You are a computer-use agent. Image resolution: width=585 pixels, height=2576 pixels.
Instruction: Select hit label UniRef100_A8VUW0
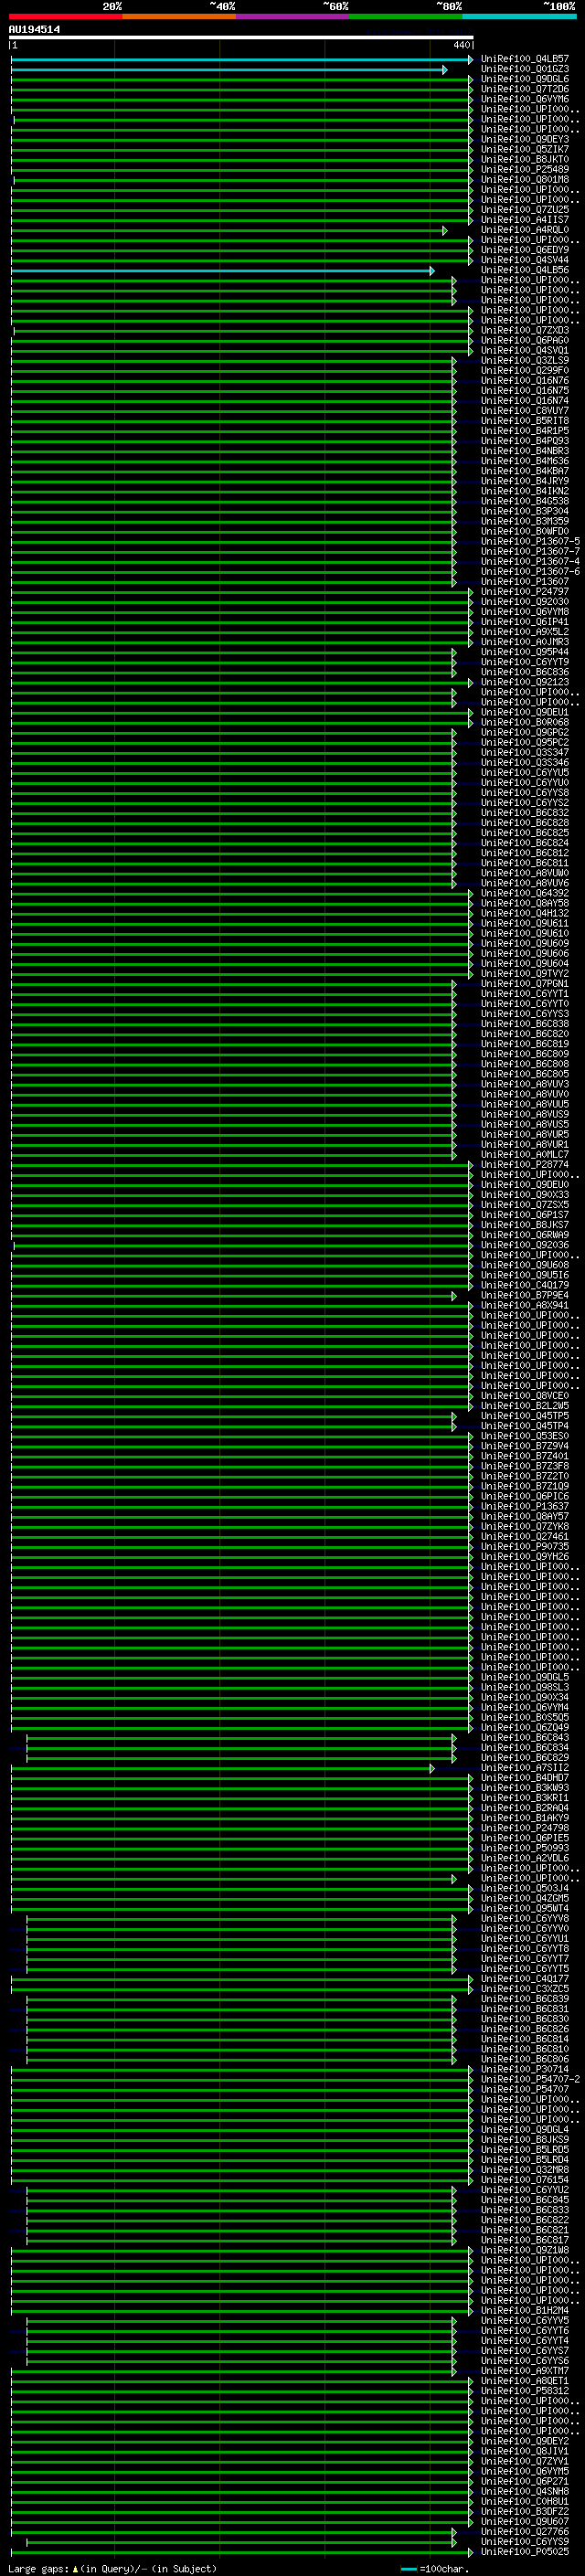pyautogui.click(x=525, y=873)
